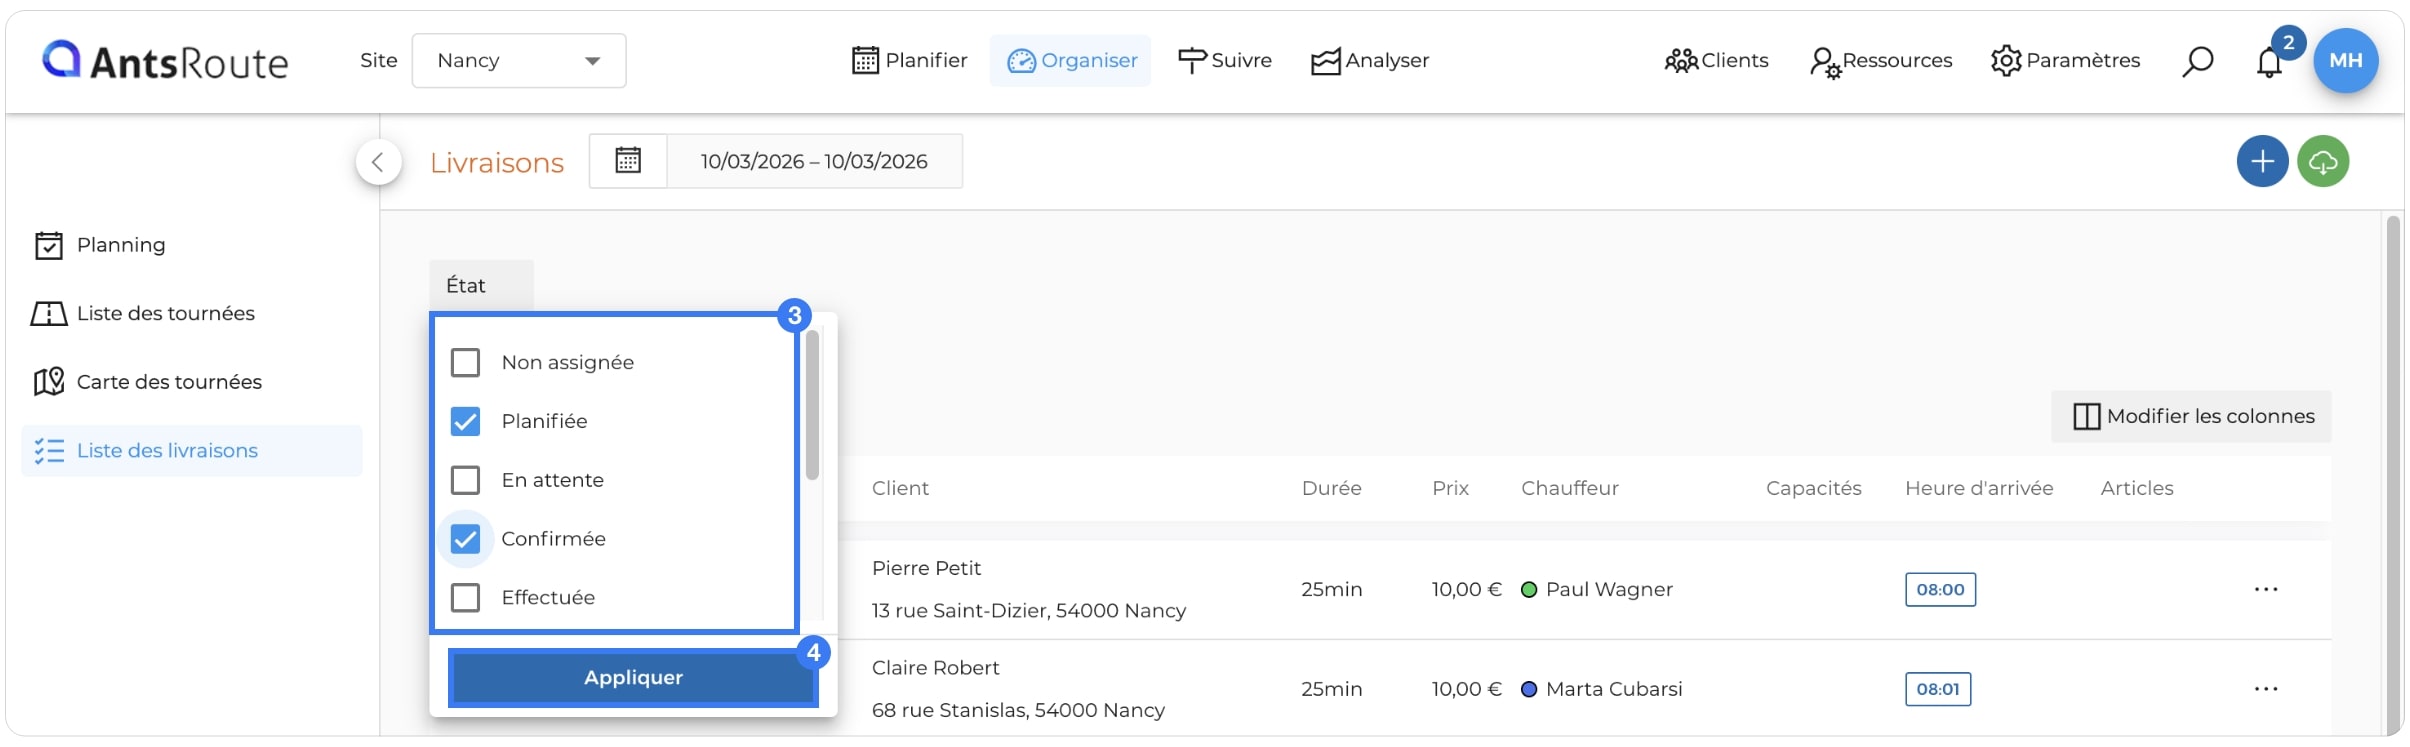2410x747 pixels.
Task: Click the Chauffeur column header
Action: click(x=1569, y=488)
